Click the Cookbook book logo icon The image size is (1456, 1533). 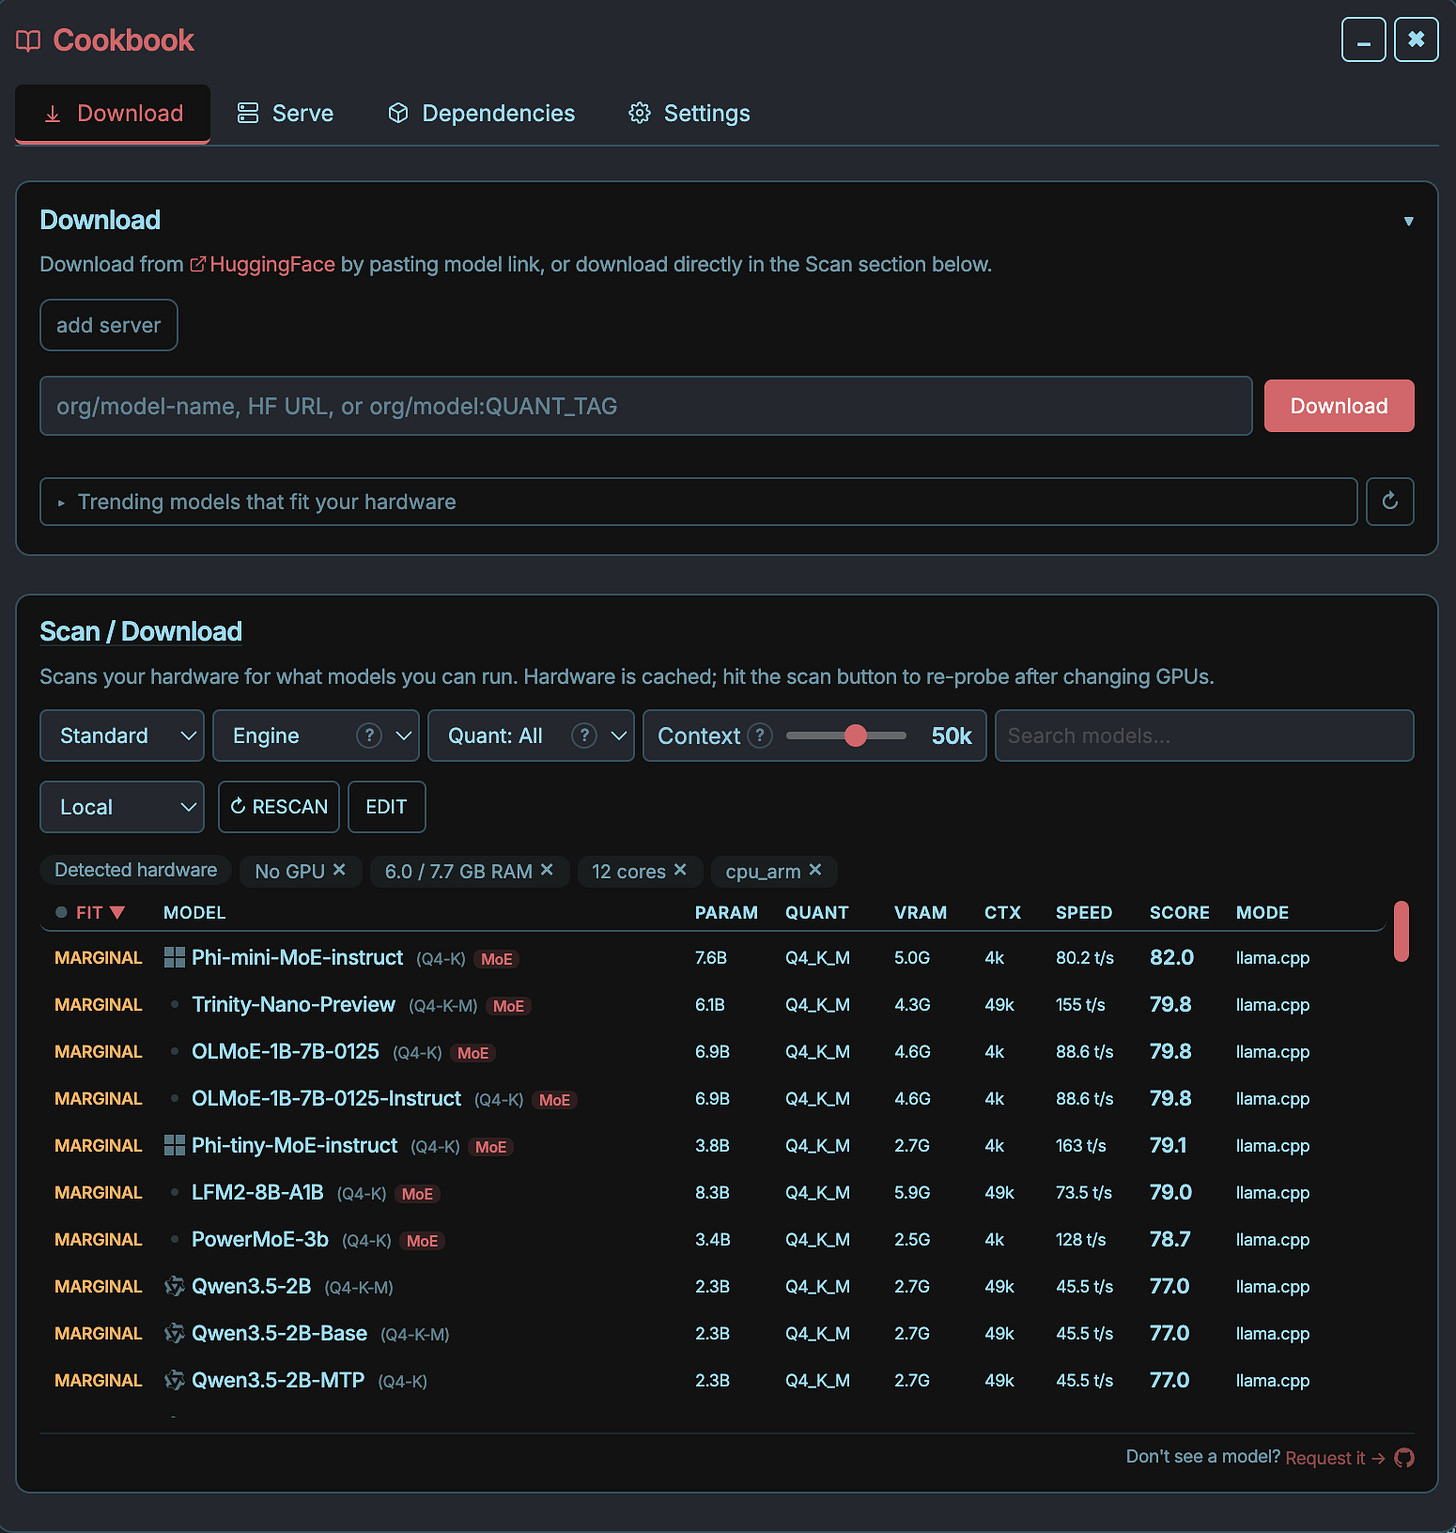[x=28, y=41]
